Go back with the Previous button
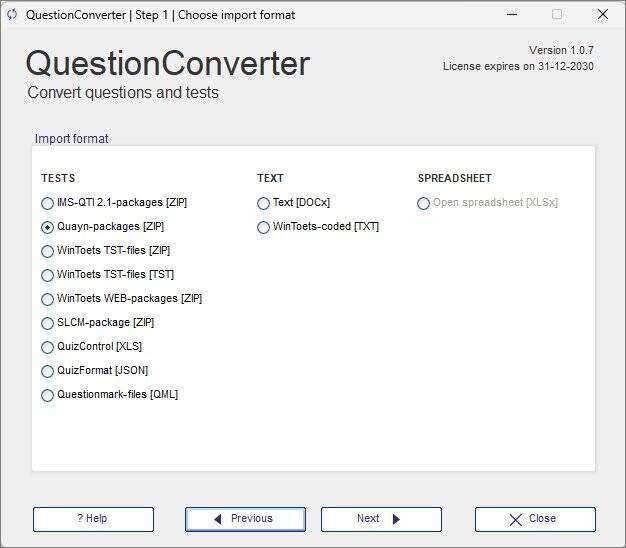Screen dimensions: 626x548 click(246, 519)
